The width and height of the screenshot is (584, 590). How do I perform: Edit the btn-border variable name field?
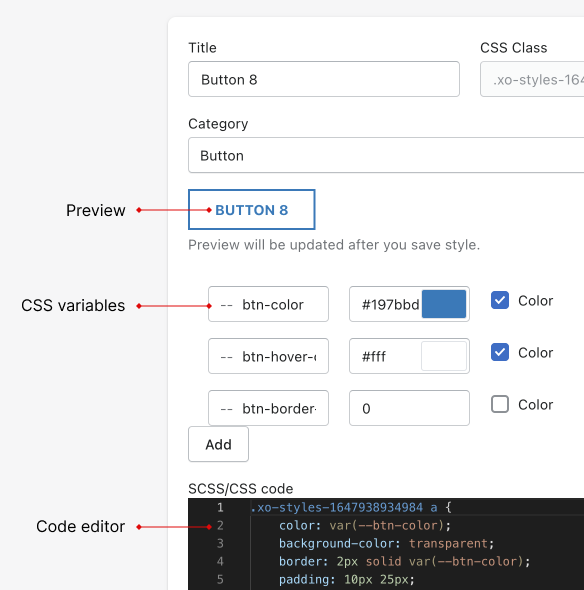268,408
